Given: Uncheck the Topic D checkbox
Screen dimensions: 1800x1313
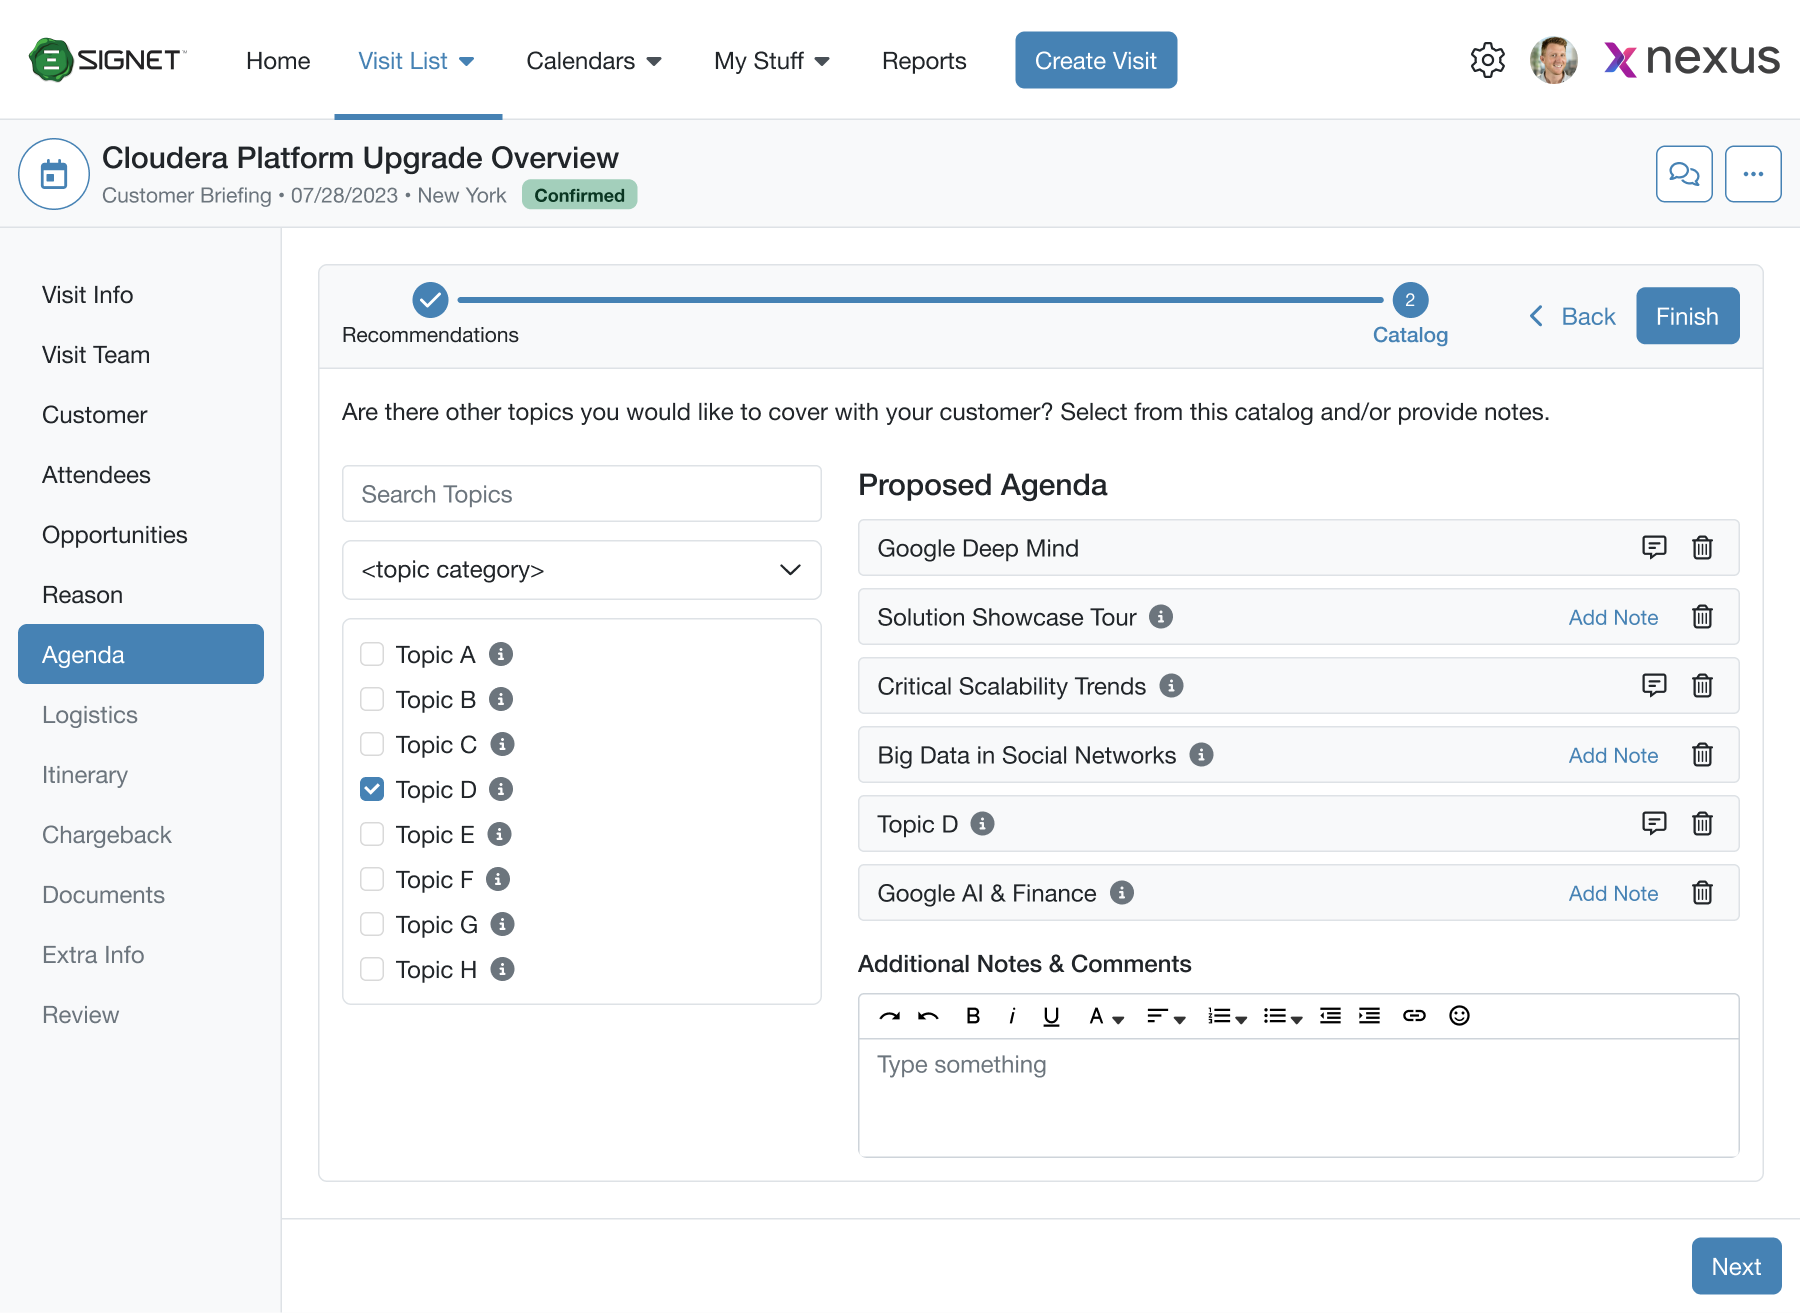Looking at the screenshot, I should click(x=372, y=788).
